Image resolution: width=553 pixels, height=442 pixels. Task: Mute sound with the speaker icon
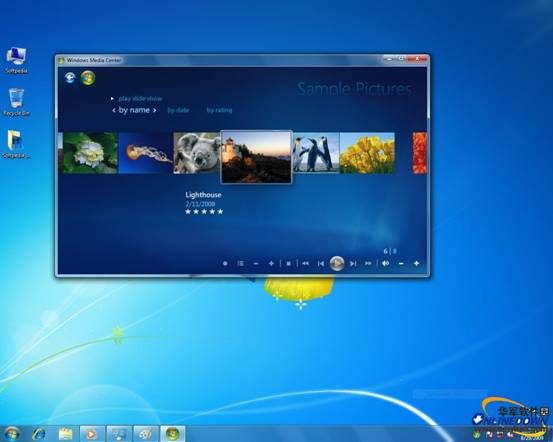click(x=385, y=264)
